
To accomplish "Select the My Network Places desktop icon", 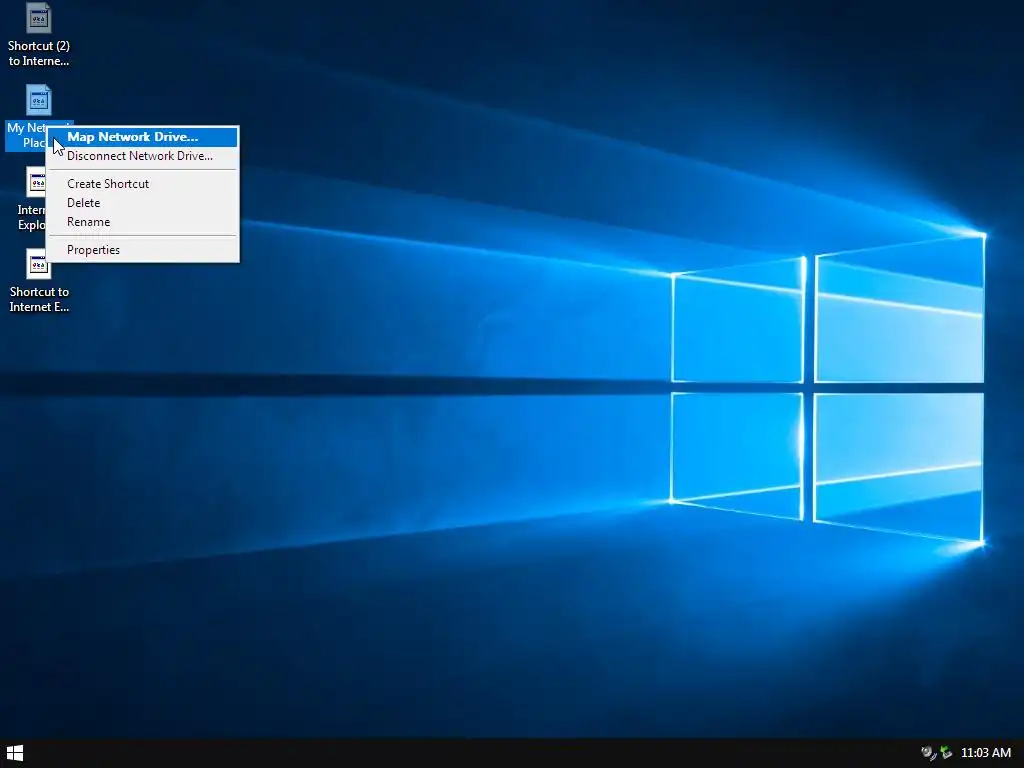I will pyautogui.click(x=39, y=101).
